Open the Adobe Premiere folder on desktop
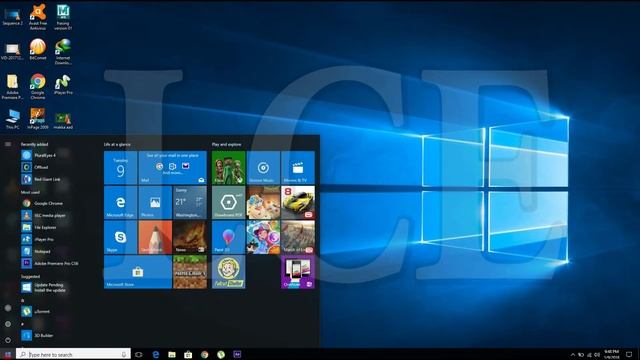Image resolution: width=640 pixels, height=360 pixels. (x=12, y=87)
